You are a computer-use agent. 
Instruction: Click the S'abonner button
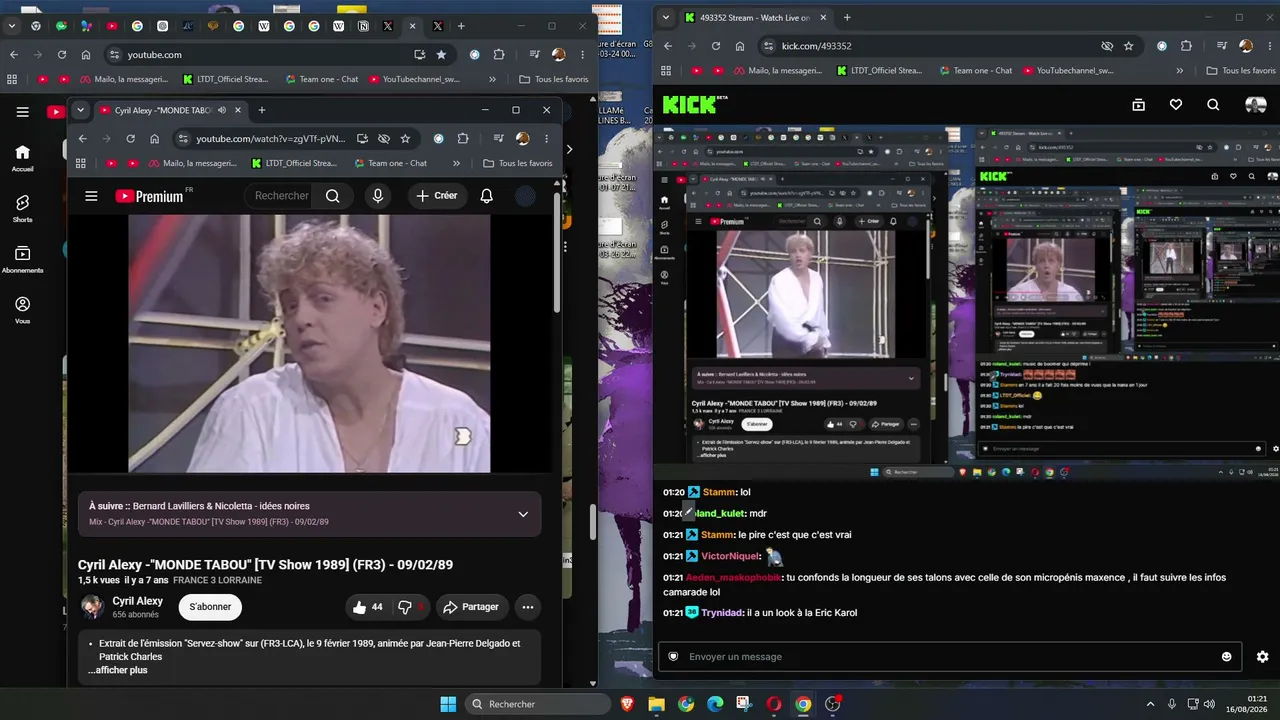click(x=210, y=607)
